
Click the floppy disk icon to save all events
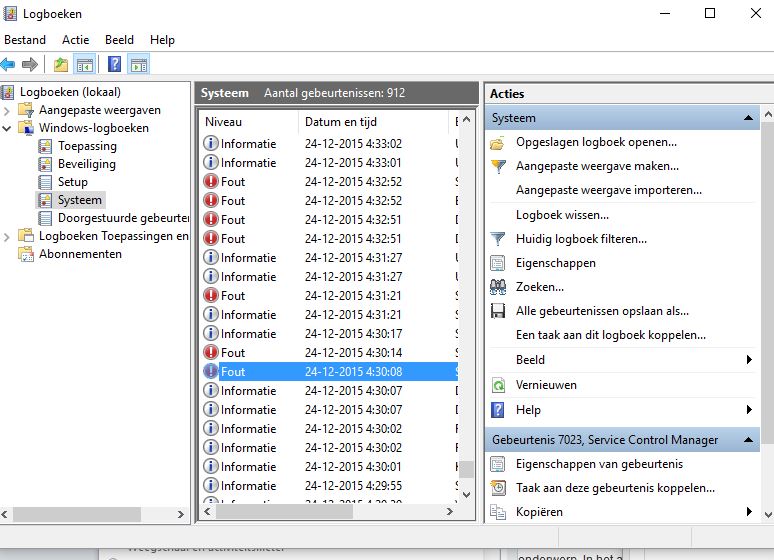(498, 311)
